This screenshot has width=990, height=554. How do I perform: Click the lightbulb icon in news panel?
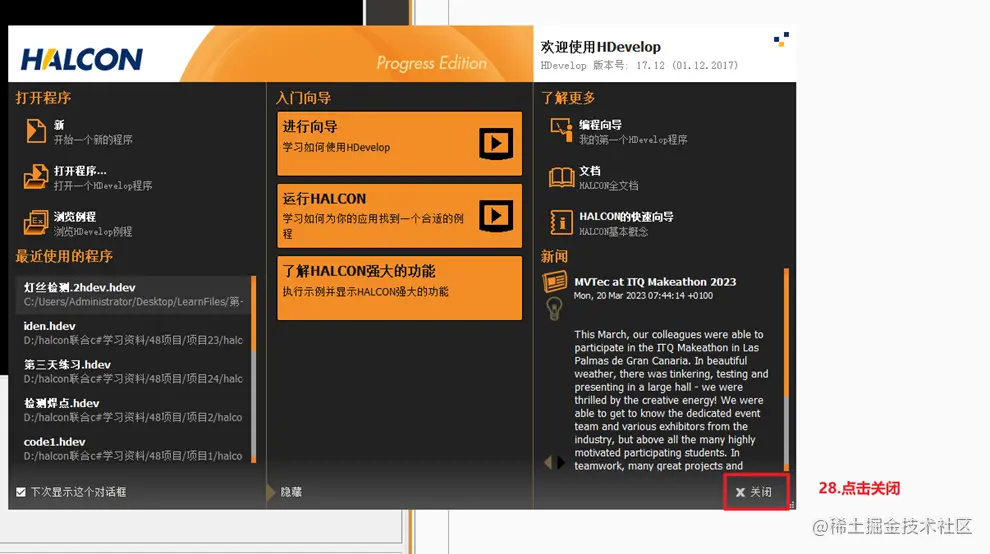click(554, 308)
